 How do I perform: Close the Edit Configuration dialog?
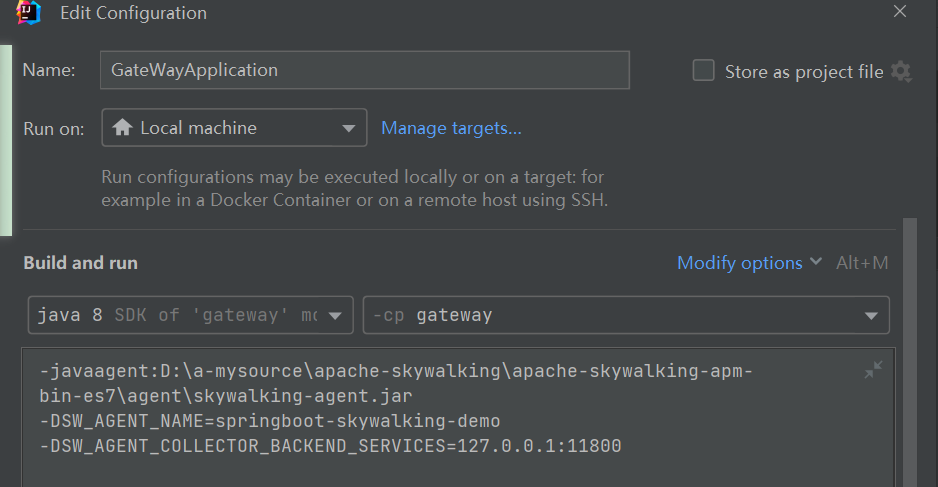tap(900, 11)
